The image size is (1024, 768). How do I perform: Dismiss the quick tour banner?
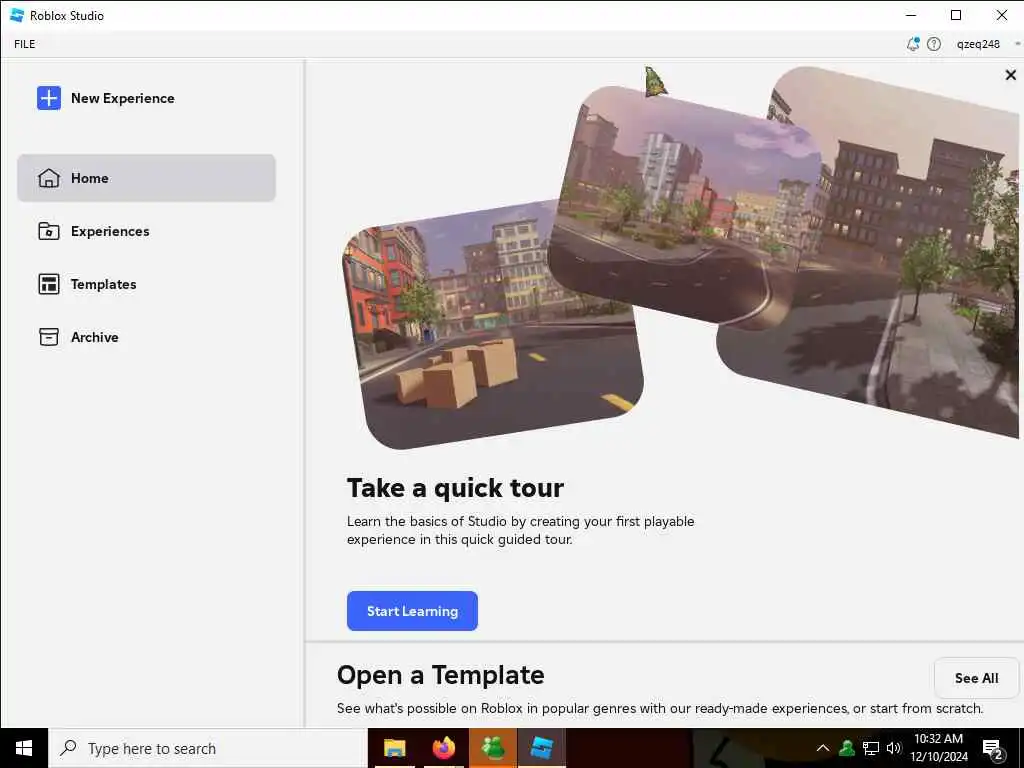(1010, 75)
